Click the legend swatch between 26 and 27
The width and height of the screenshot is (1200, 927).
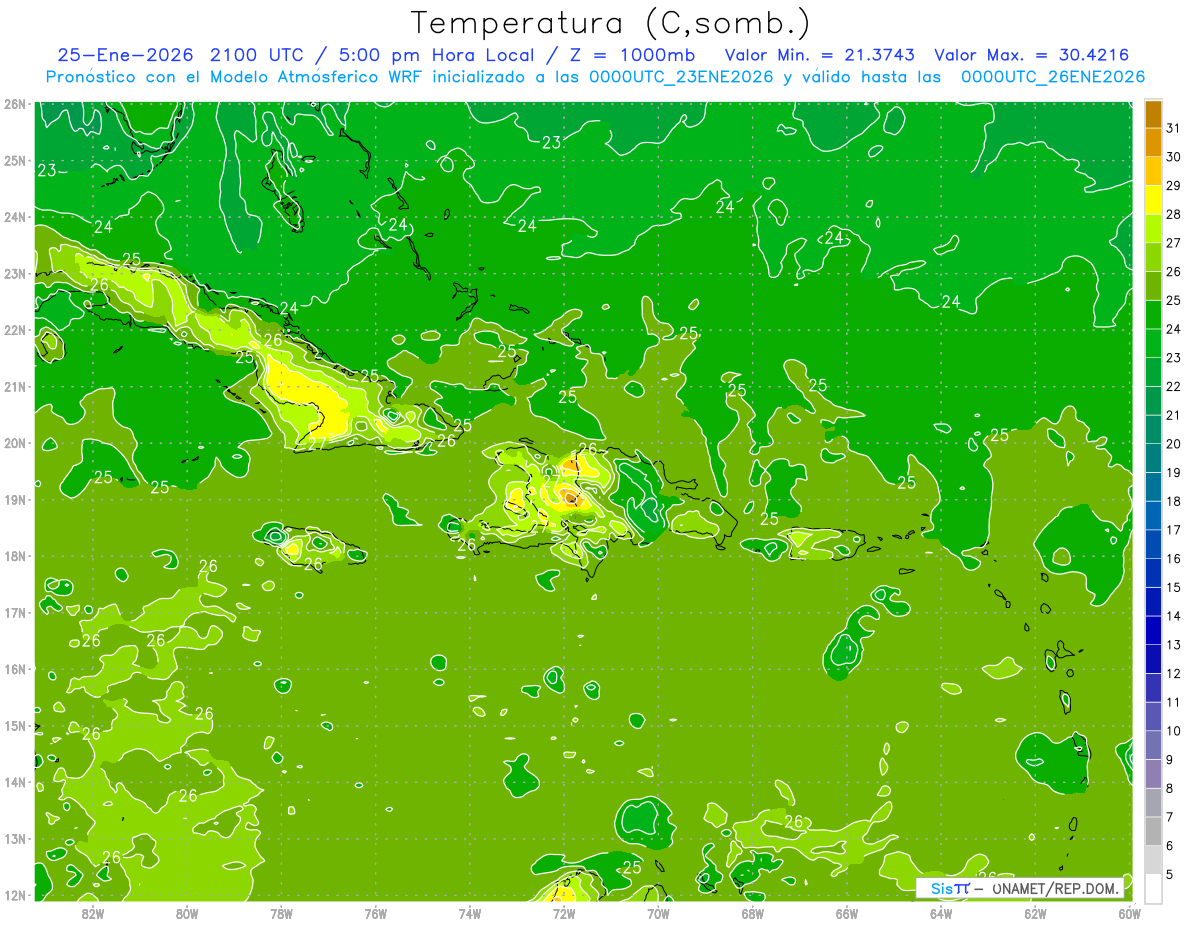click(1153, 257)
